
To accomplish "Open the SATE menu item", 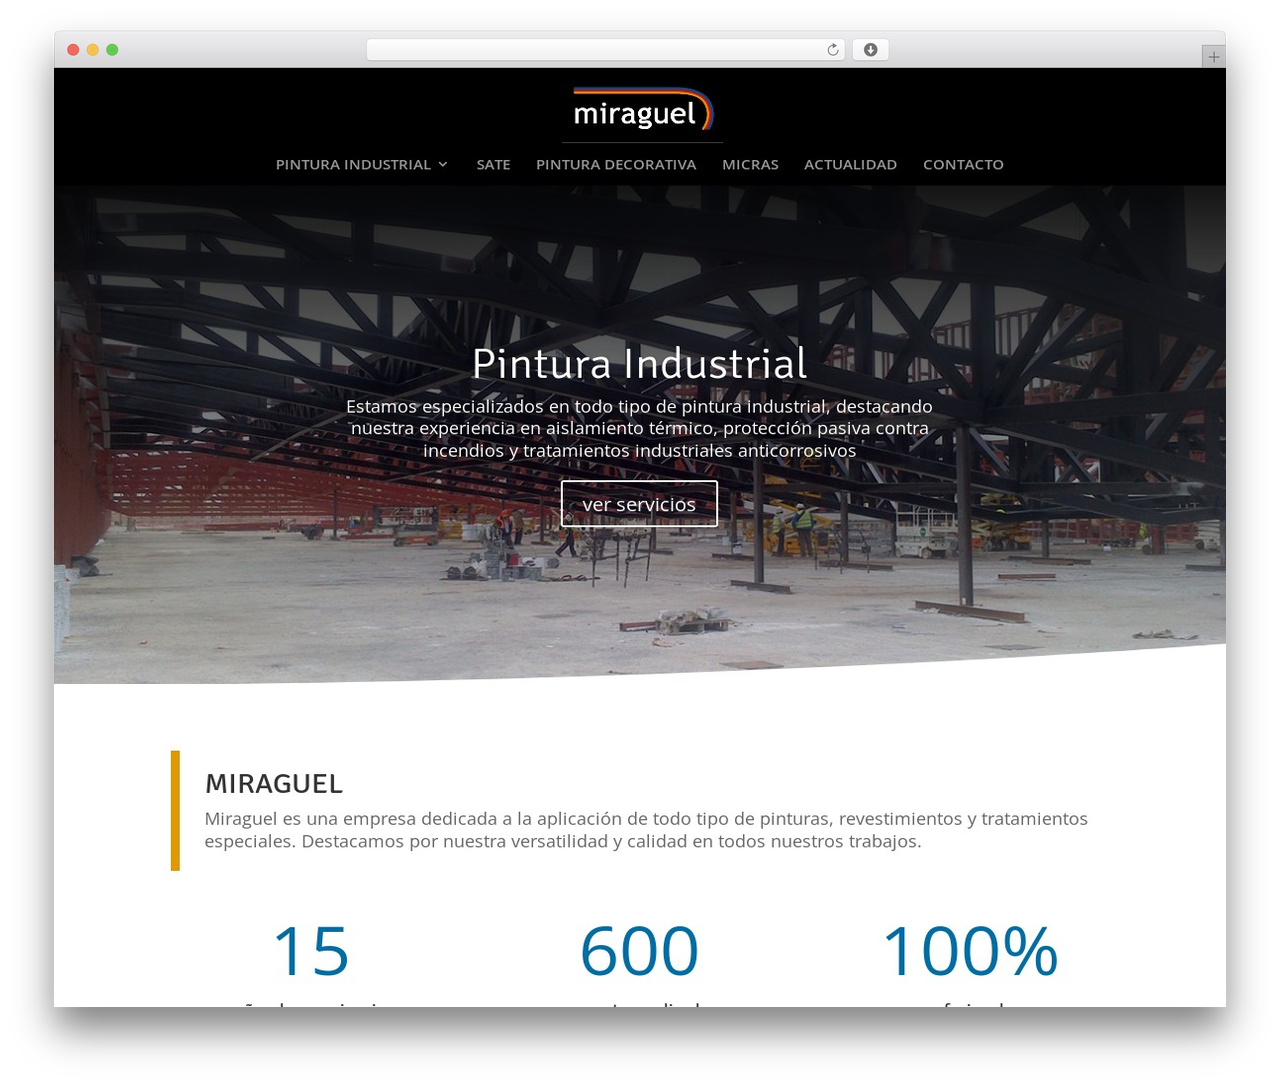I will pos(493,164).
